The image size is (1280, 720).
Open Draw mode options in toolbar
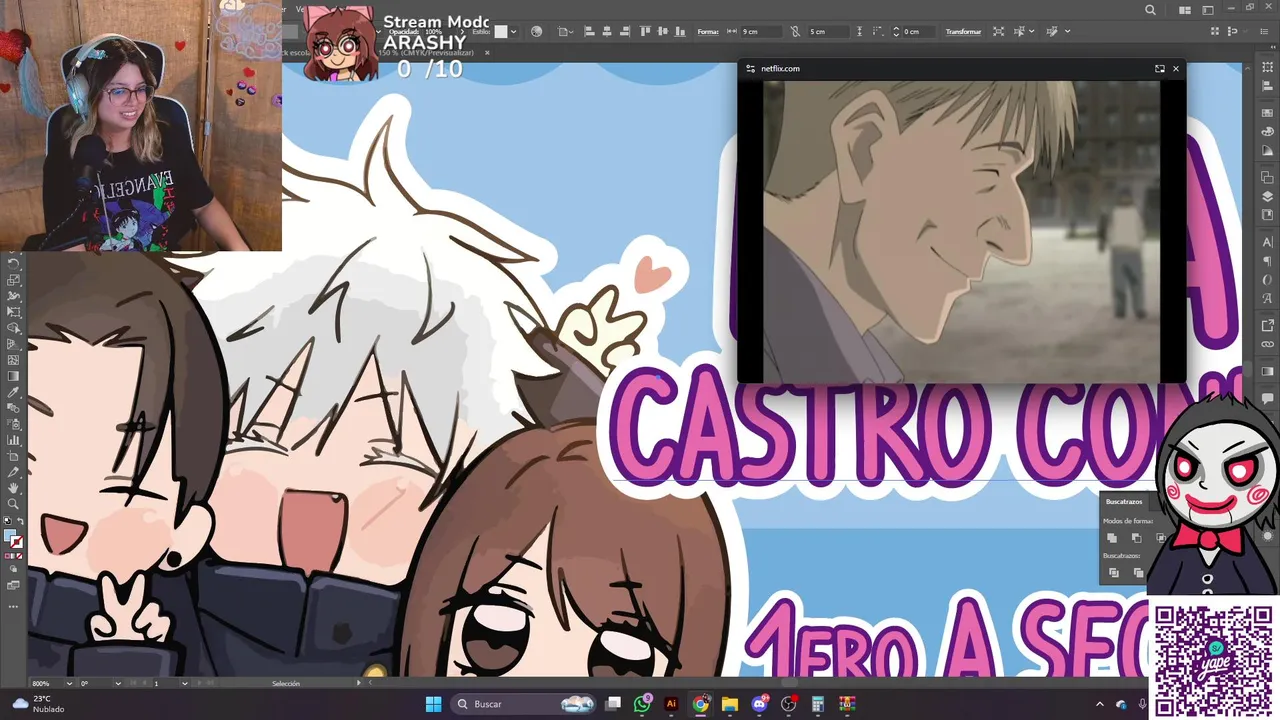tap(14, 569)
